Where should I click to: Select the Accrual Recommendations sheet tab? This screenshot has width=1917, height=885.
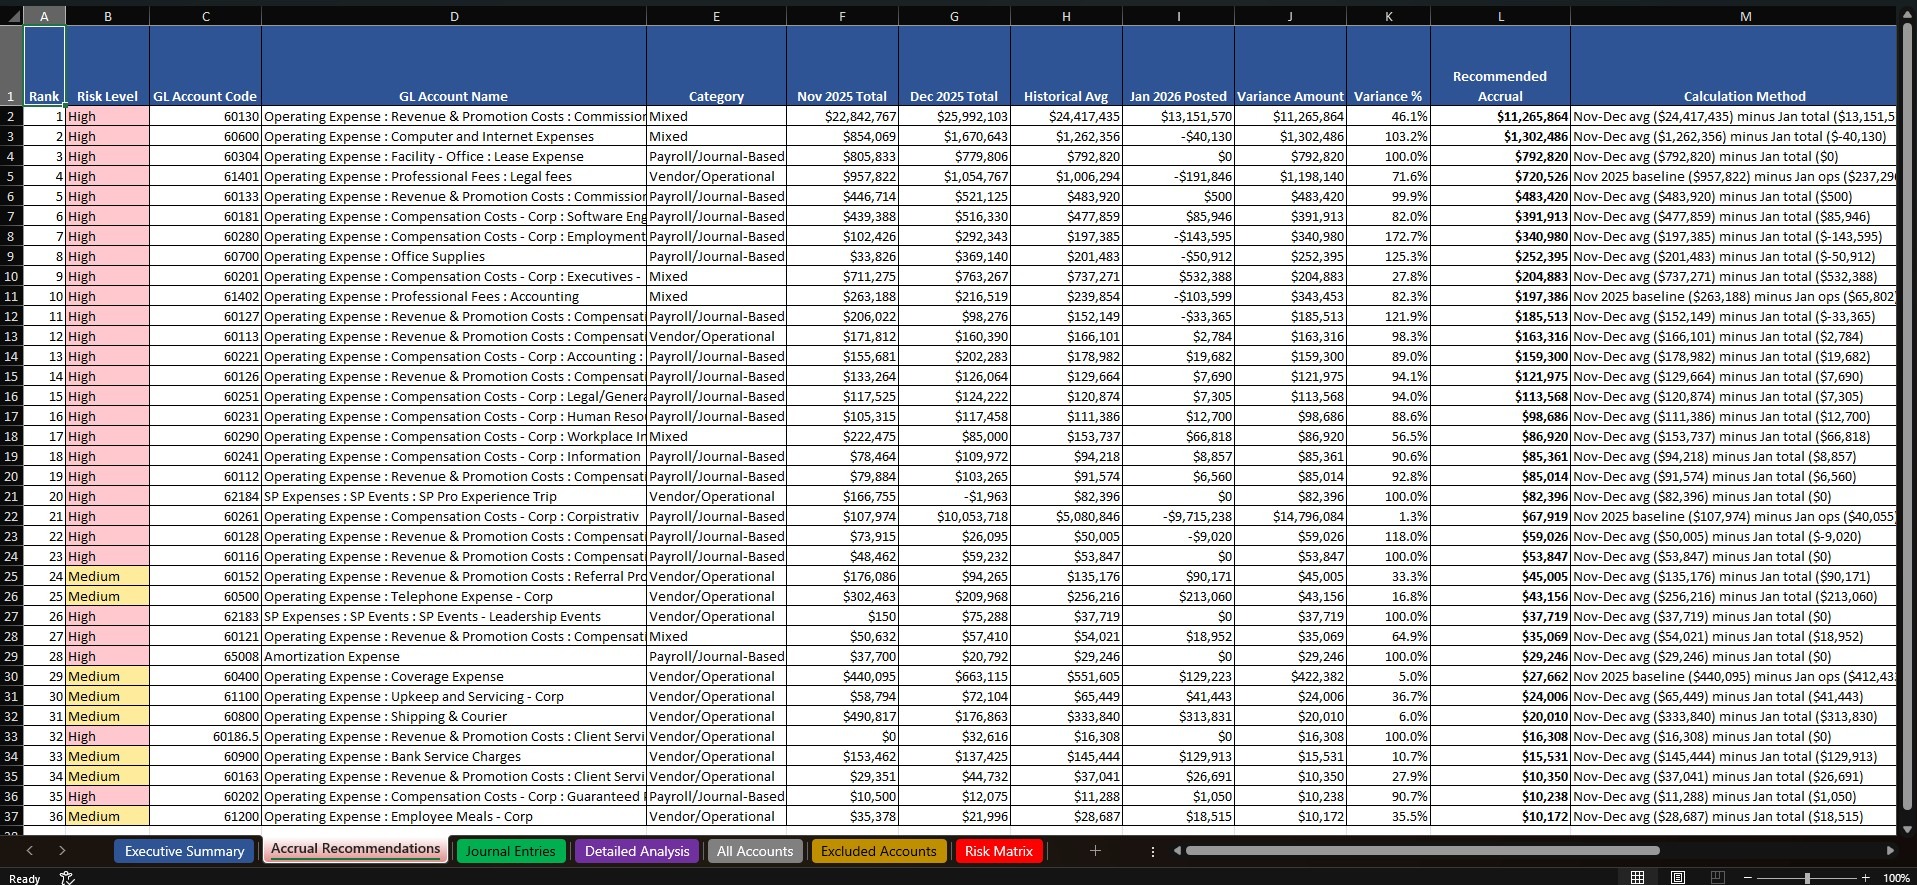coord(355,849)
